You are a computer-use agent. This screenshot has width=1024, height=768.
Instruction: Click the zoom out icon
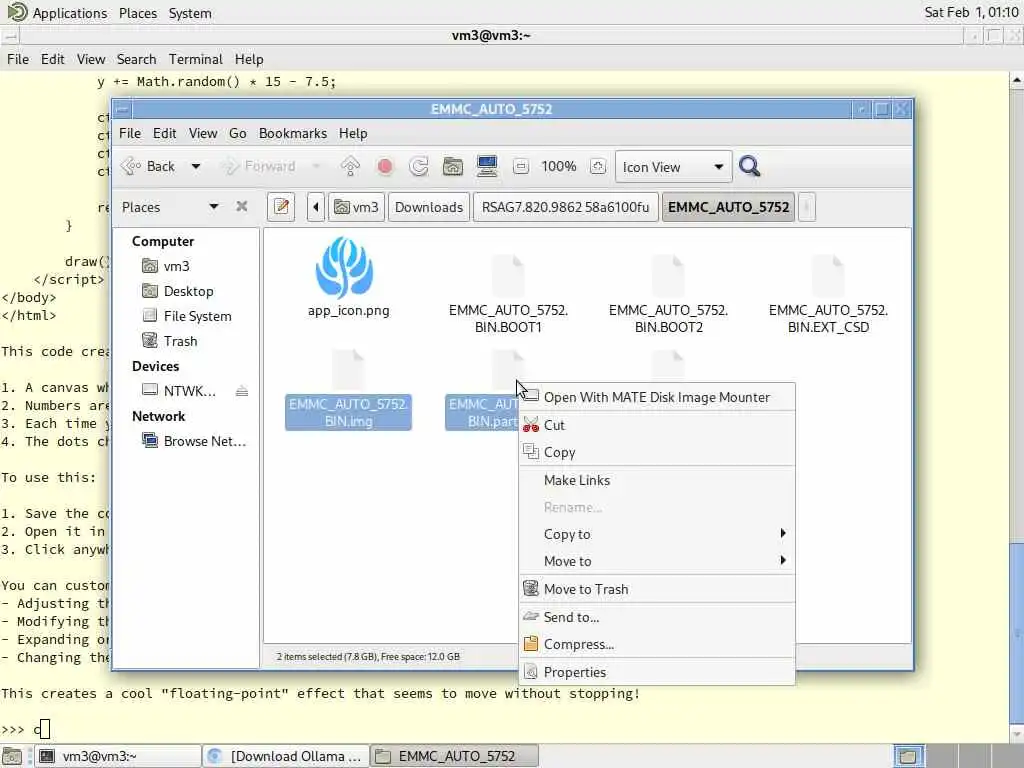point(520,167)
